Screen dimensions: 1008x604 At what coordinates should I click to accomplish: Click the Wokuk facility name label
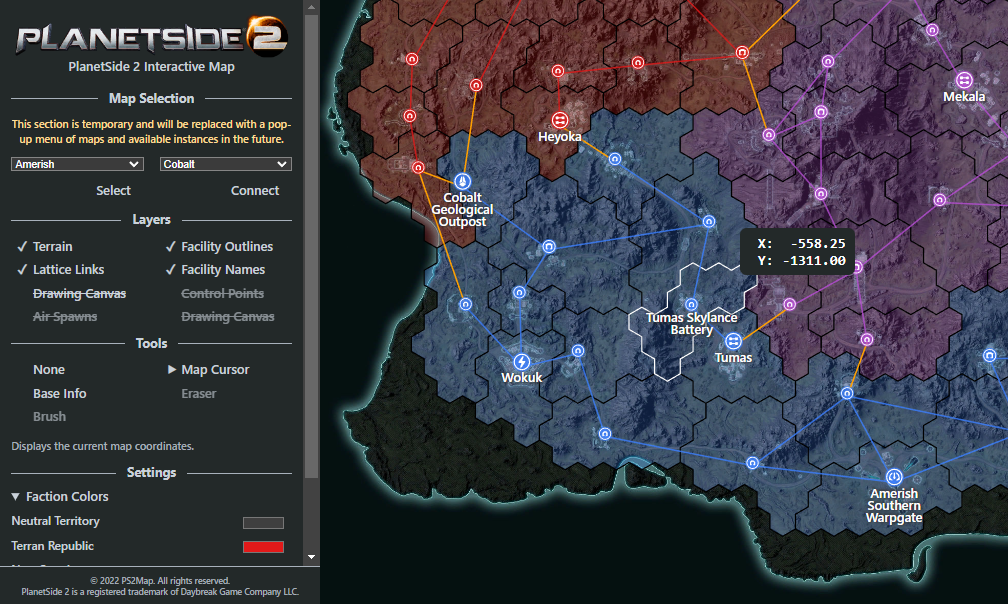(x=521, y=378)
